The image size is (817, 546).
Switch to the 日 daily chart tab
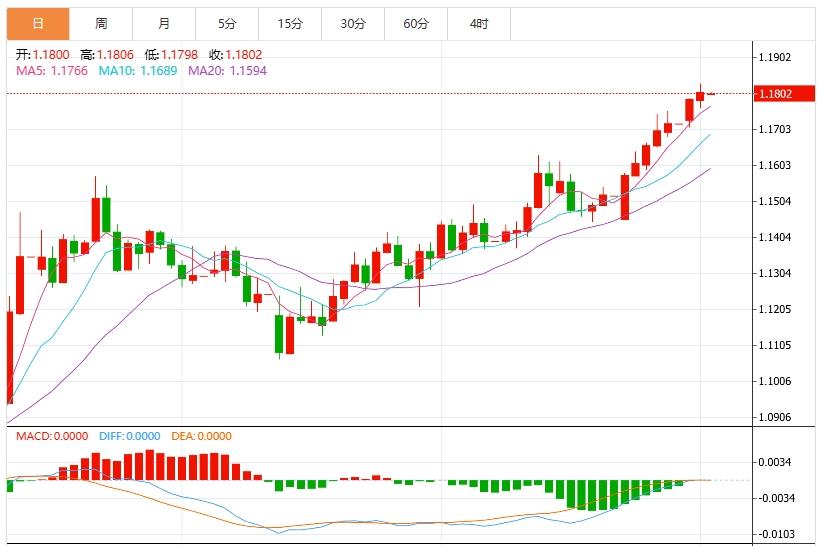click(x=38, y=23)
